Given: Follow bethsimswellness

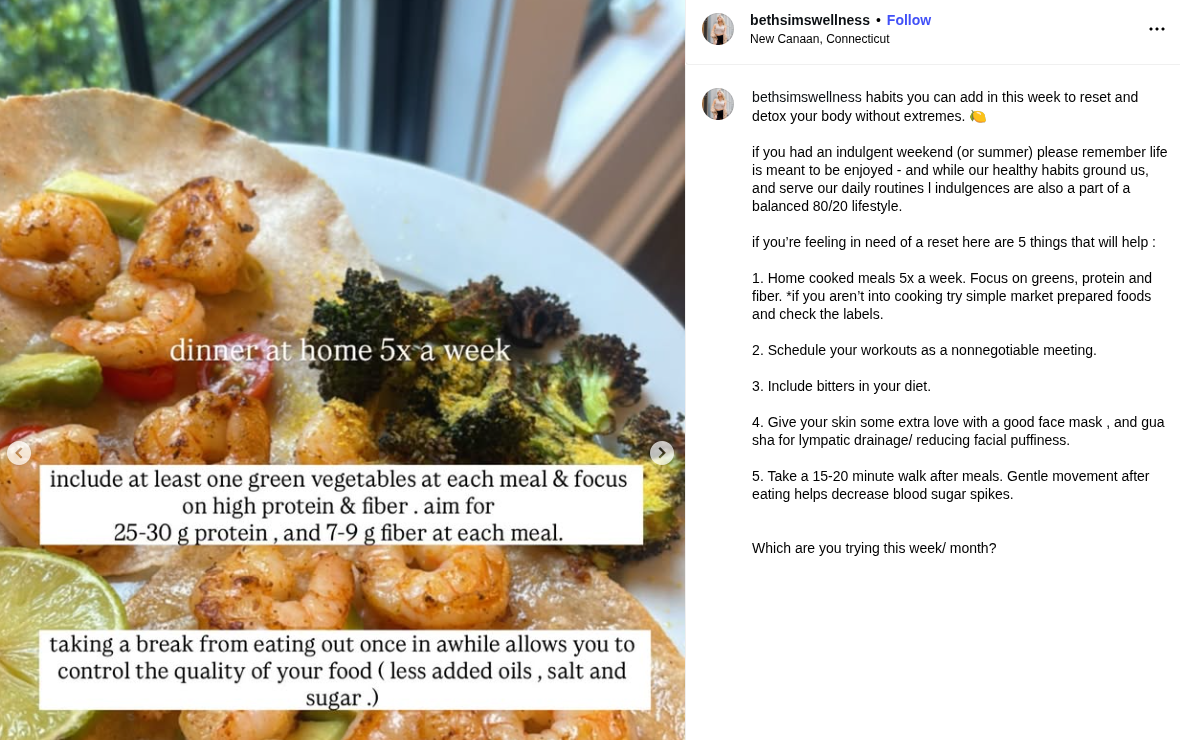Looking at the screenshot, I should point(908,20).
